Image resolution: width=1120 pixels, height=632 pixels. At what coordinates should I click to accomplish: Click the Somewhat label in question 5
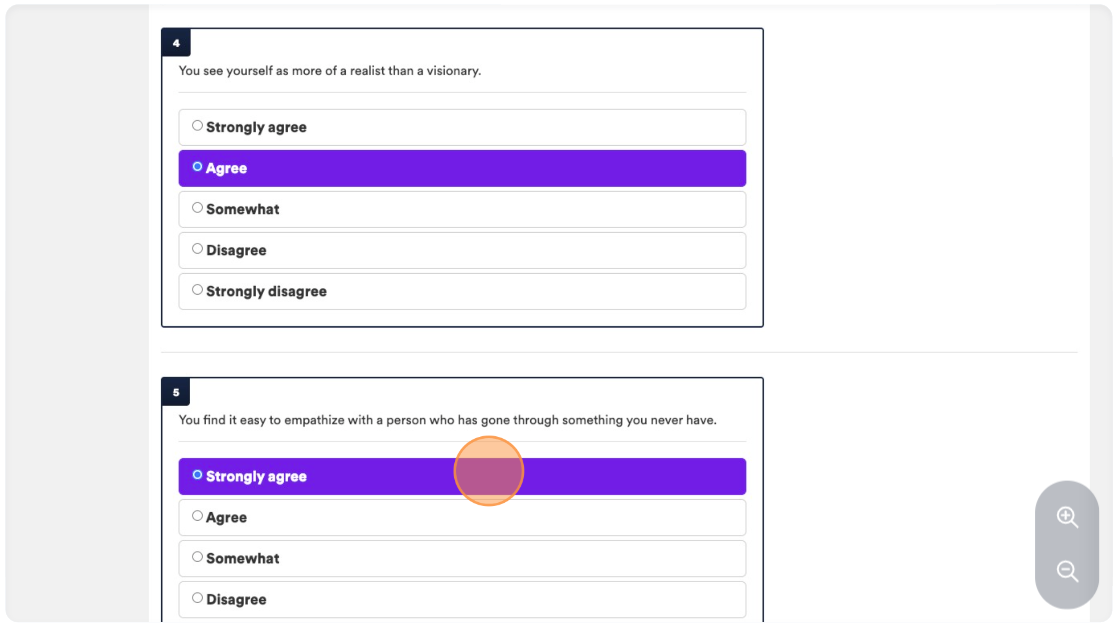point(243,558)
